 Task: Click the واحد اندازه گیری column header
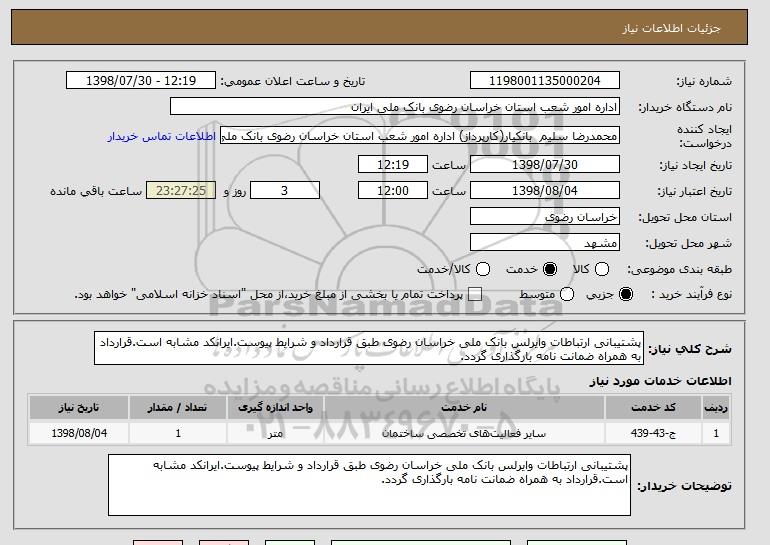[275, 408]
